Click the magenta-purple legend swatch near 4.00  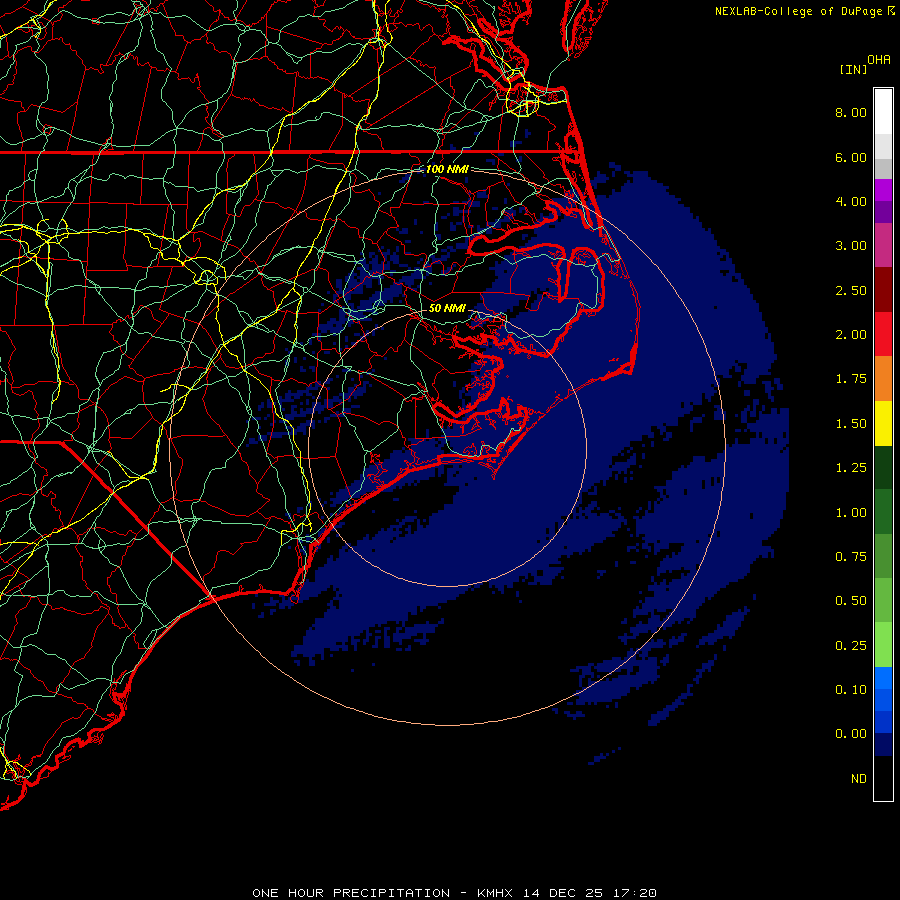pyautogui.click(x=883, y=190)
